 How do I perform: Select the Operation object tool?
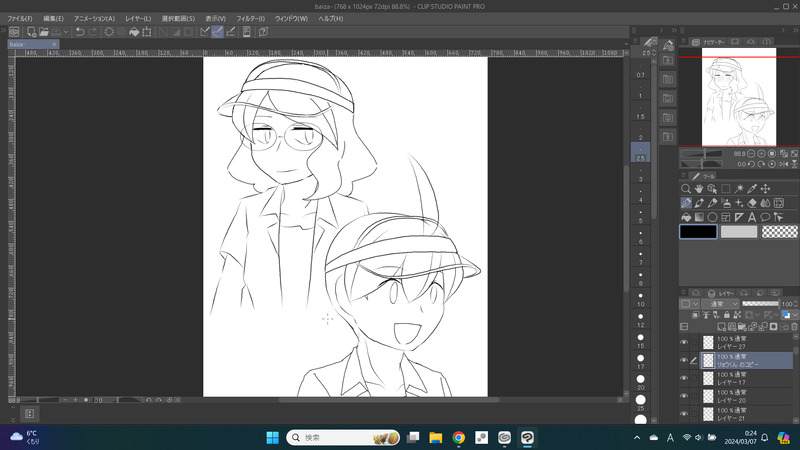[x=712, y=189]
